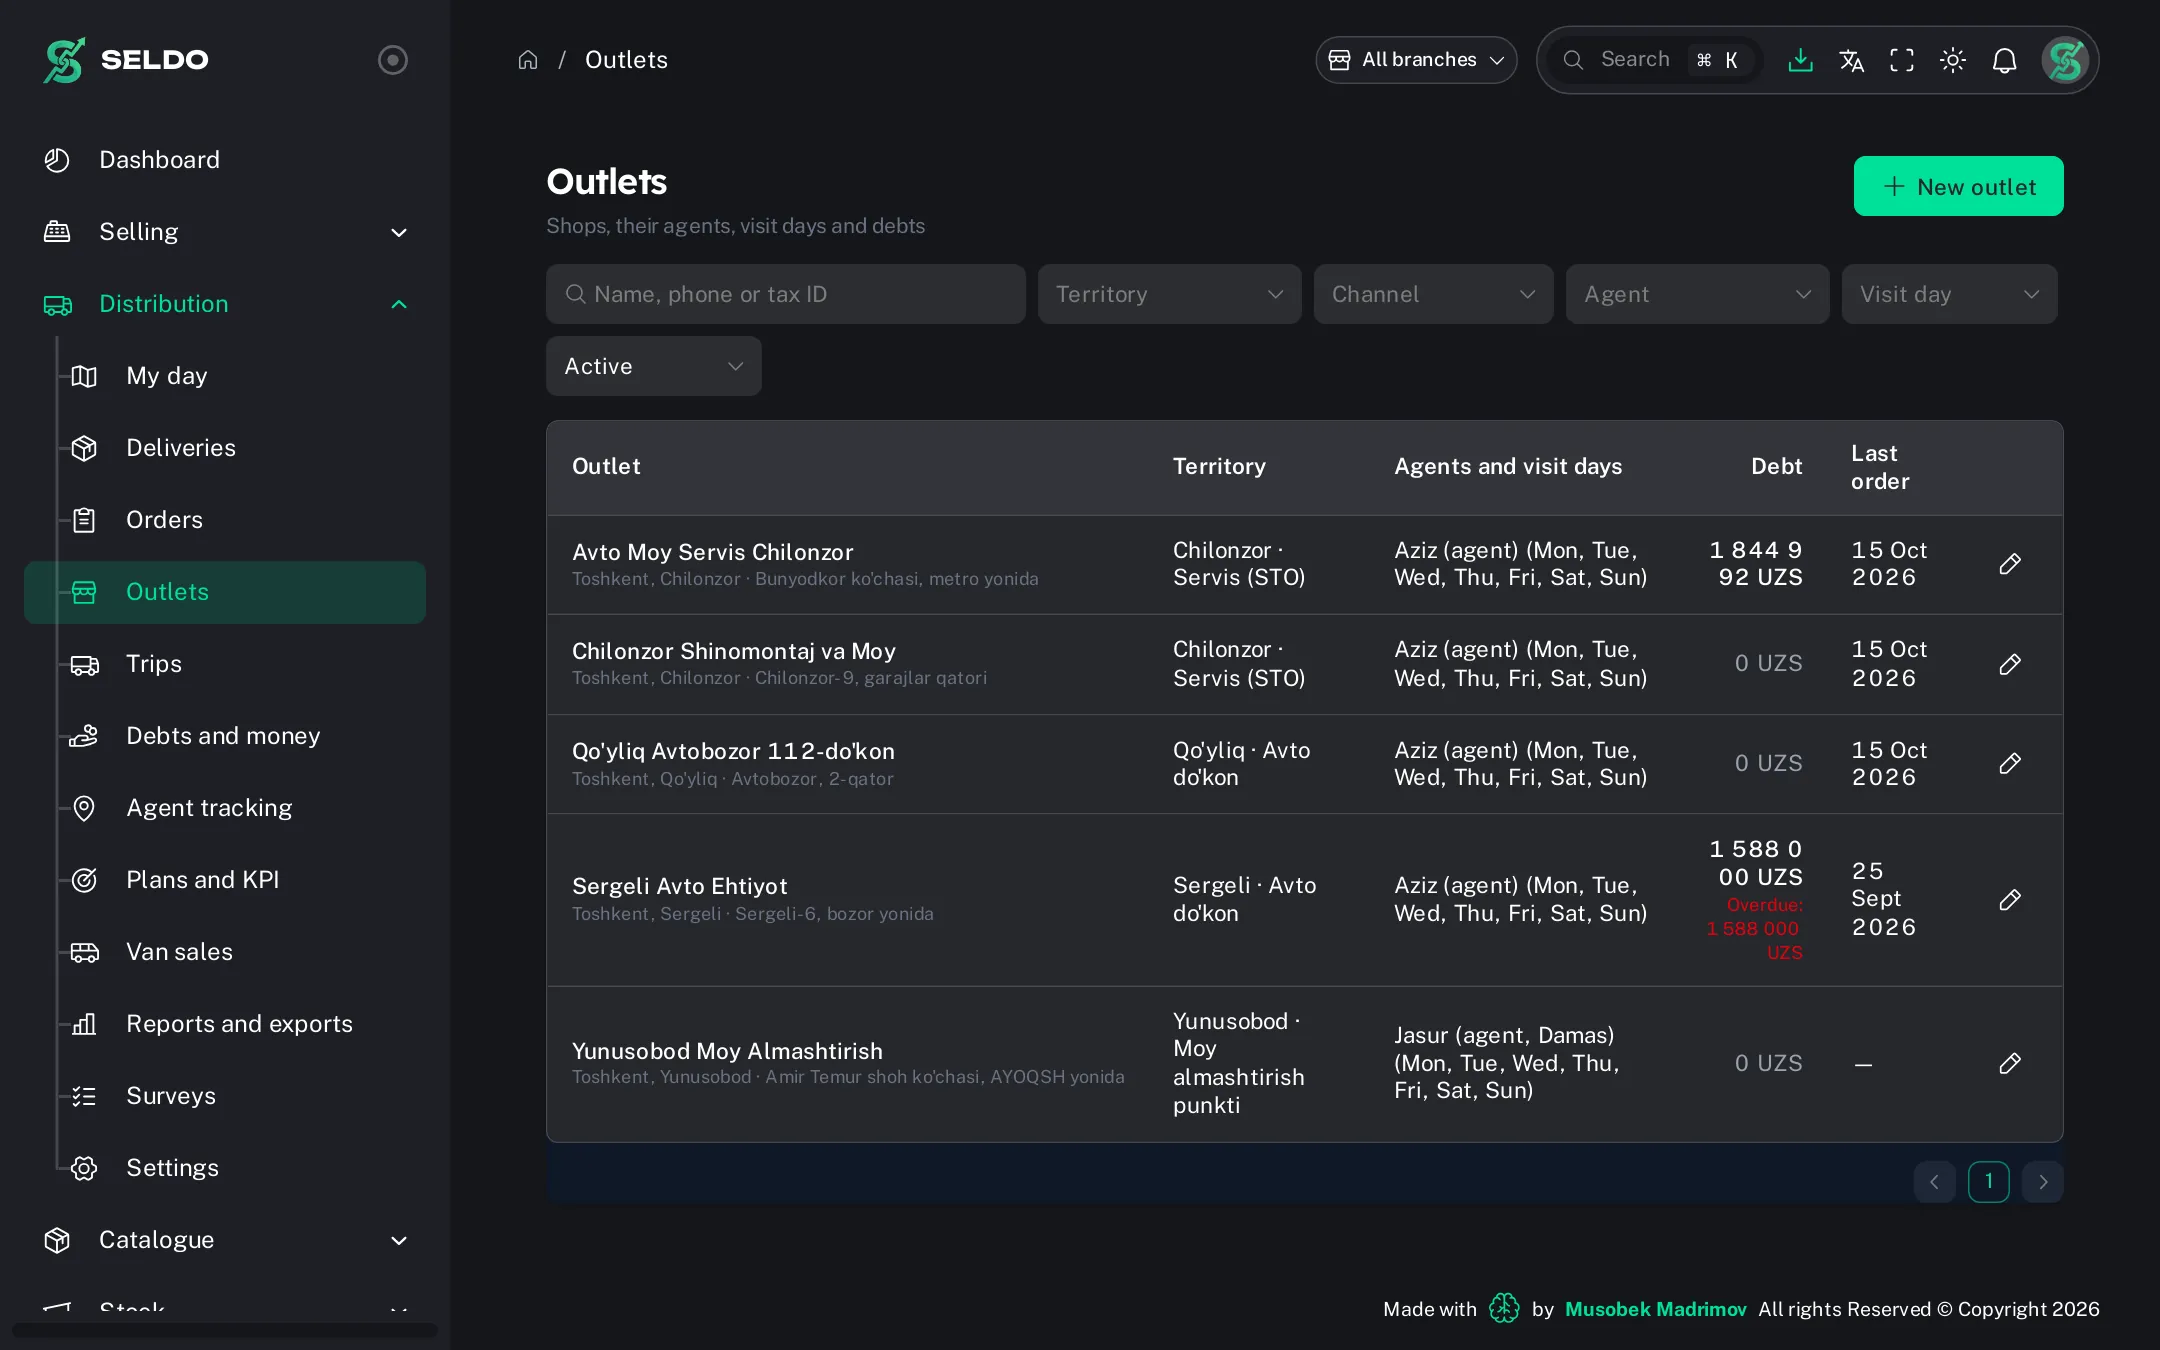Open Surveys in sidebar
Image resolution: width=2160 pixels, height=1350 pixels.
pyautogui.click(x=225, y=1096)
